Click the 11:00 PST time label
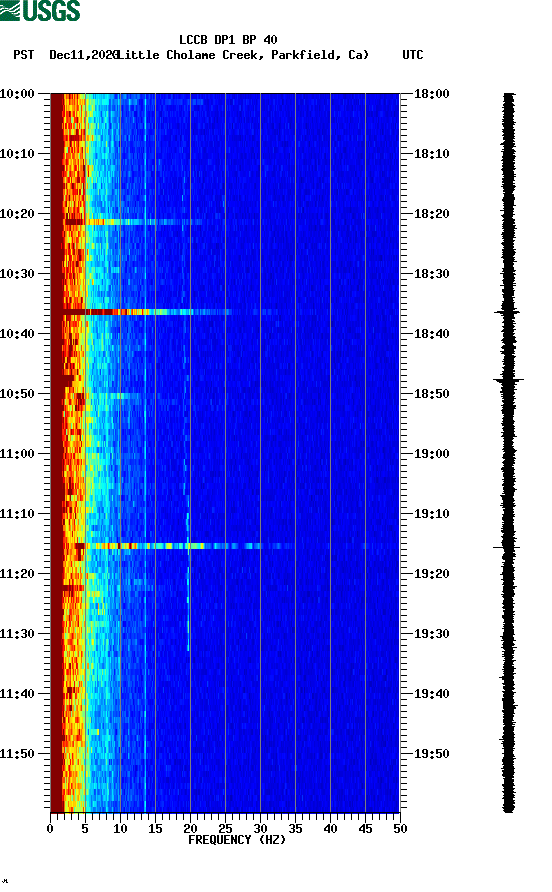 18,454
